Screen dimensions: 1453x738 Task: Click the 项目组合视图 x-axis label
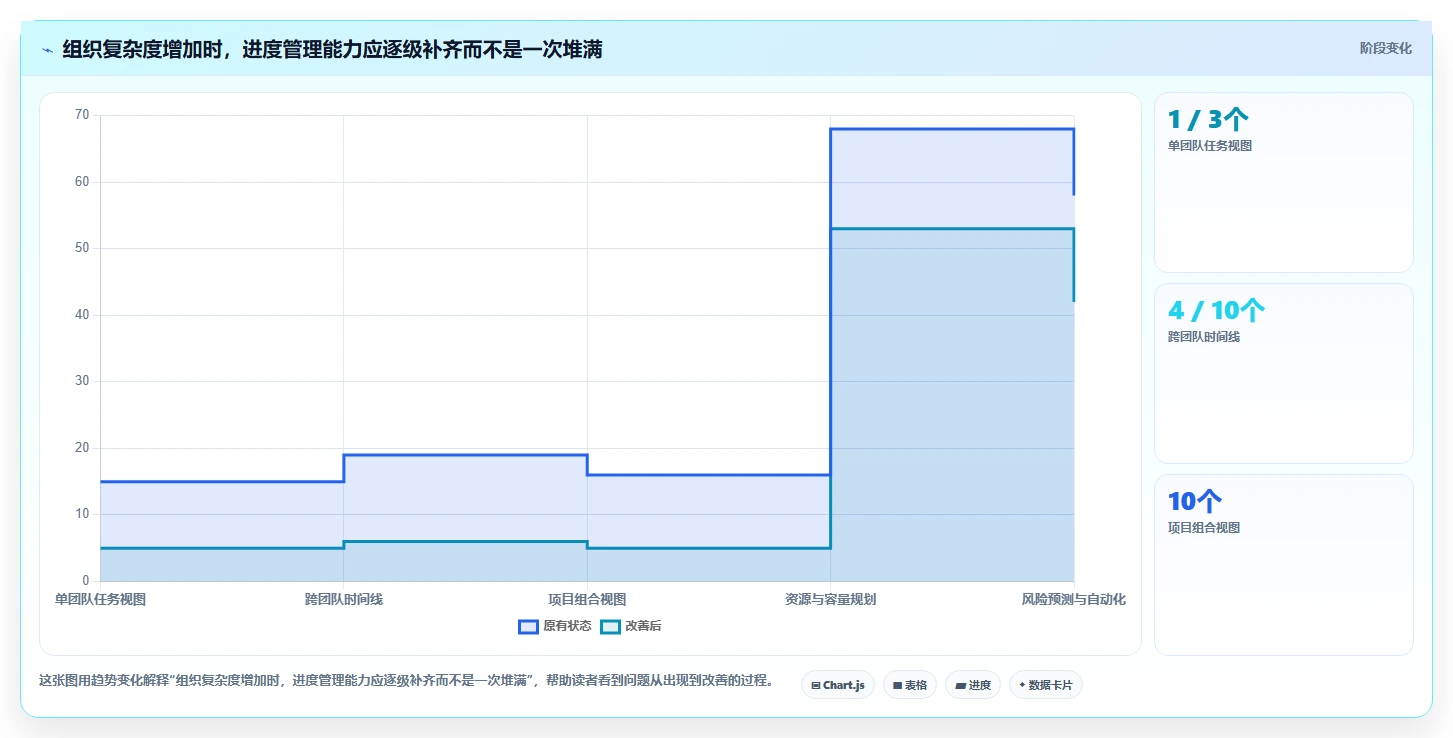587,599
